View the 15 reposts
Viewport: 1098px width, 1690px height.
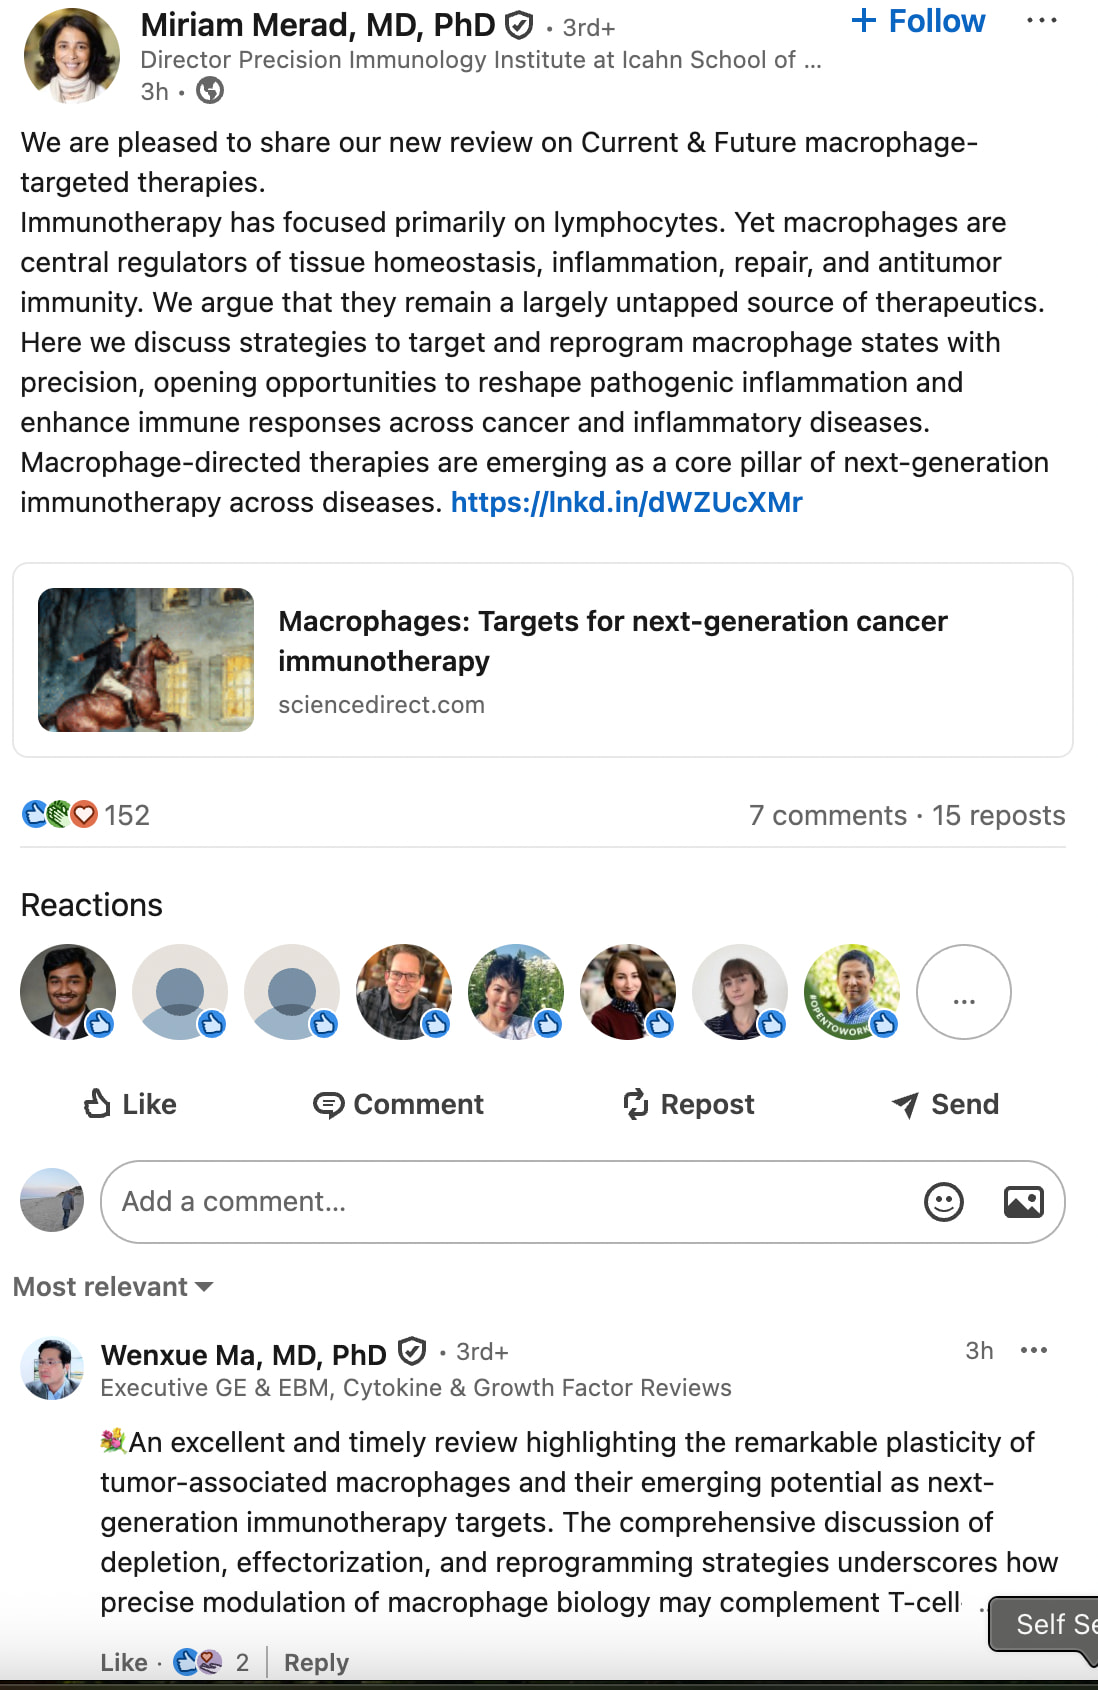point(998,816)
